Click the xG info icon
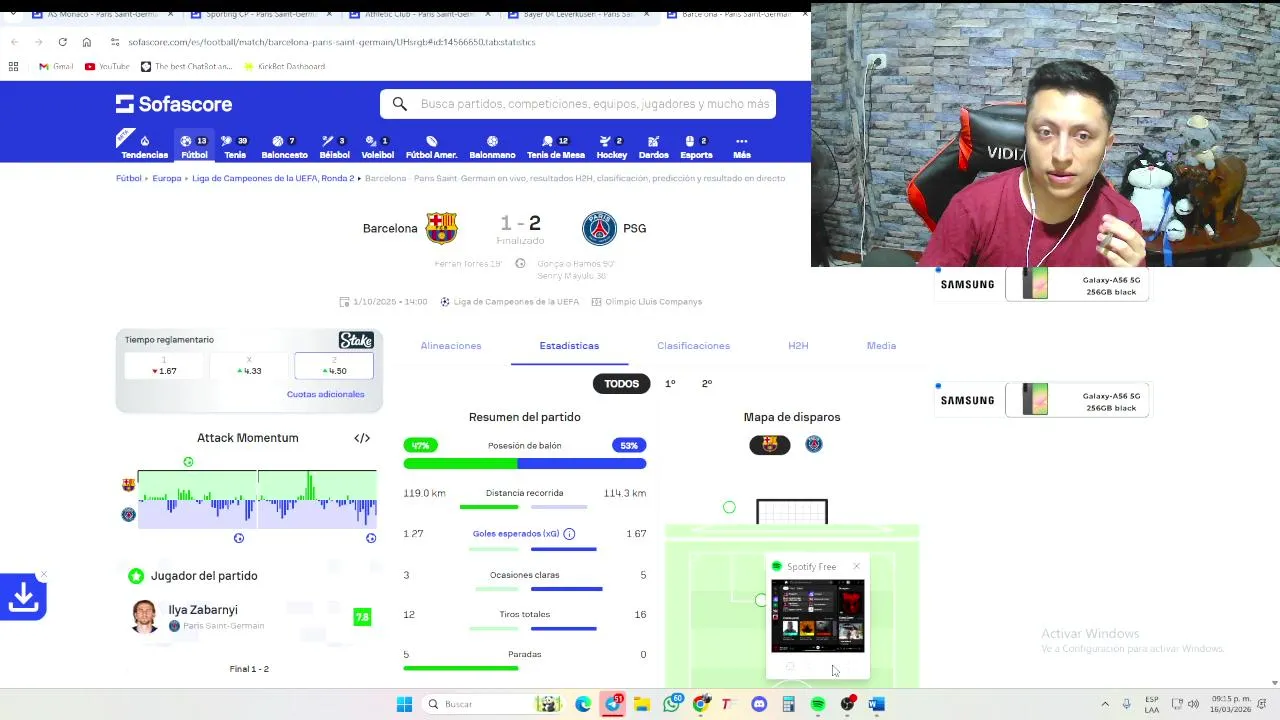The width and height of the screenshot is (1280, 720). pos(569,534)
